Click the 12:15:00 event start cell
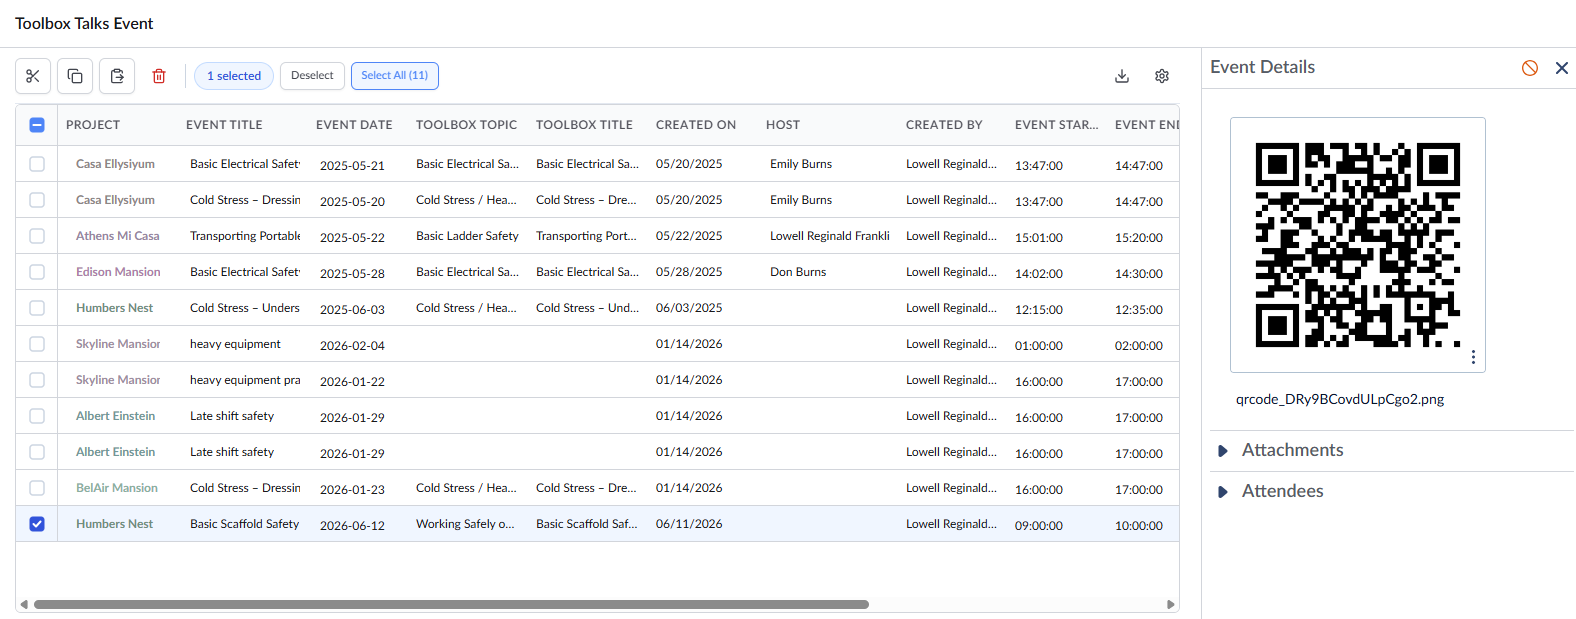 [1039, 310]
